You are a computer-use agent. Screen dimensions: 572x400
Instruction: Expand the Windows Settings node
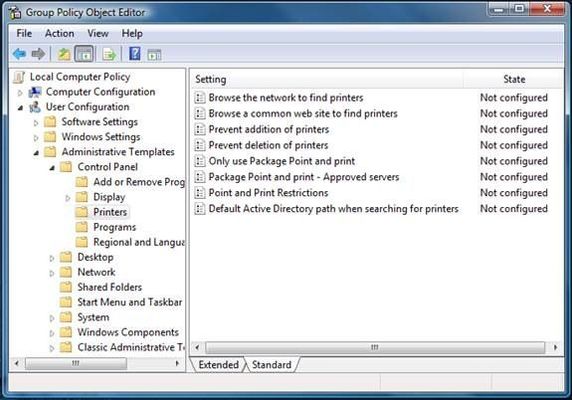pyautogui.click(x=36, y=138)
